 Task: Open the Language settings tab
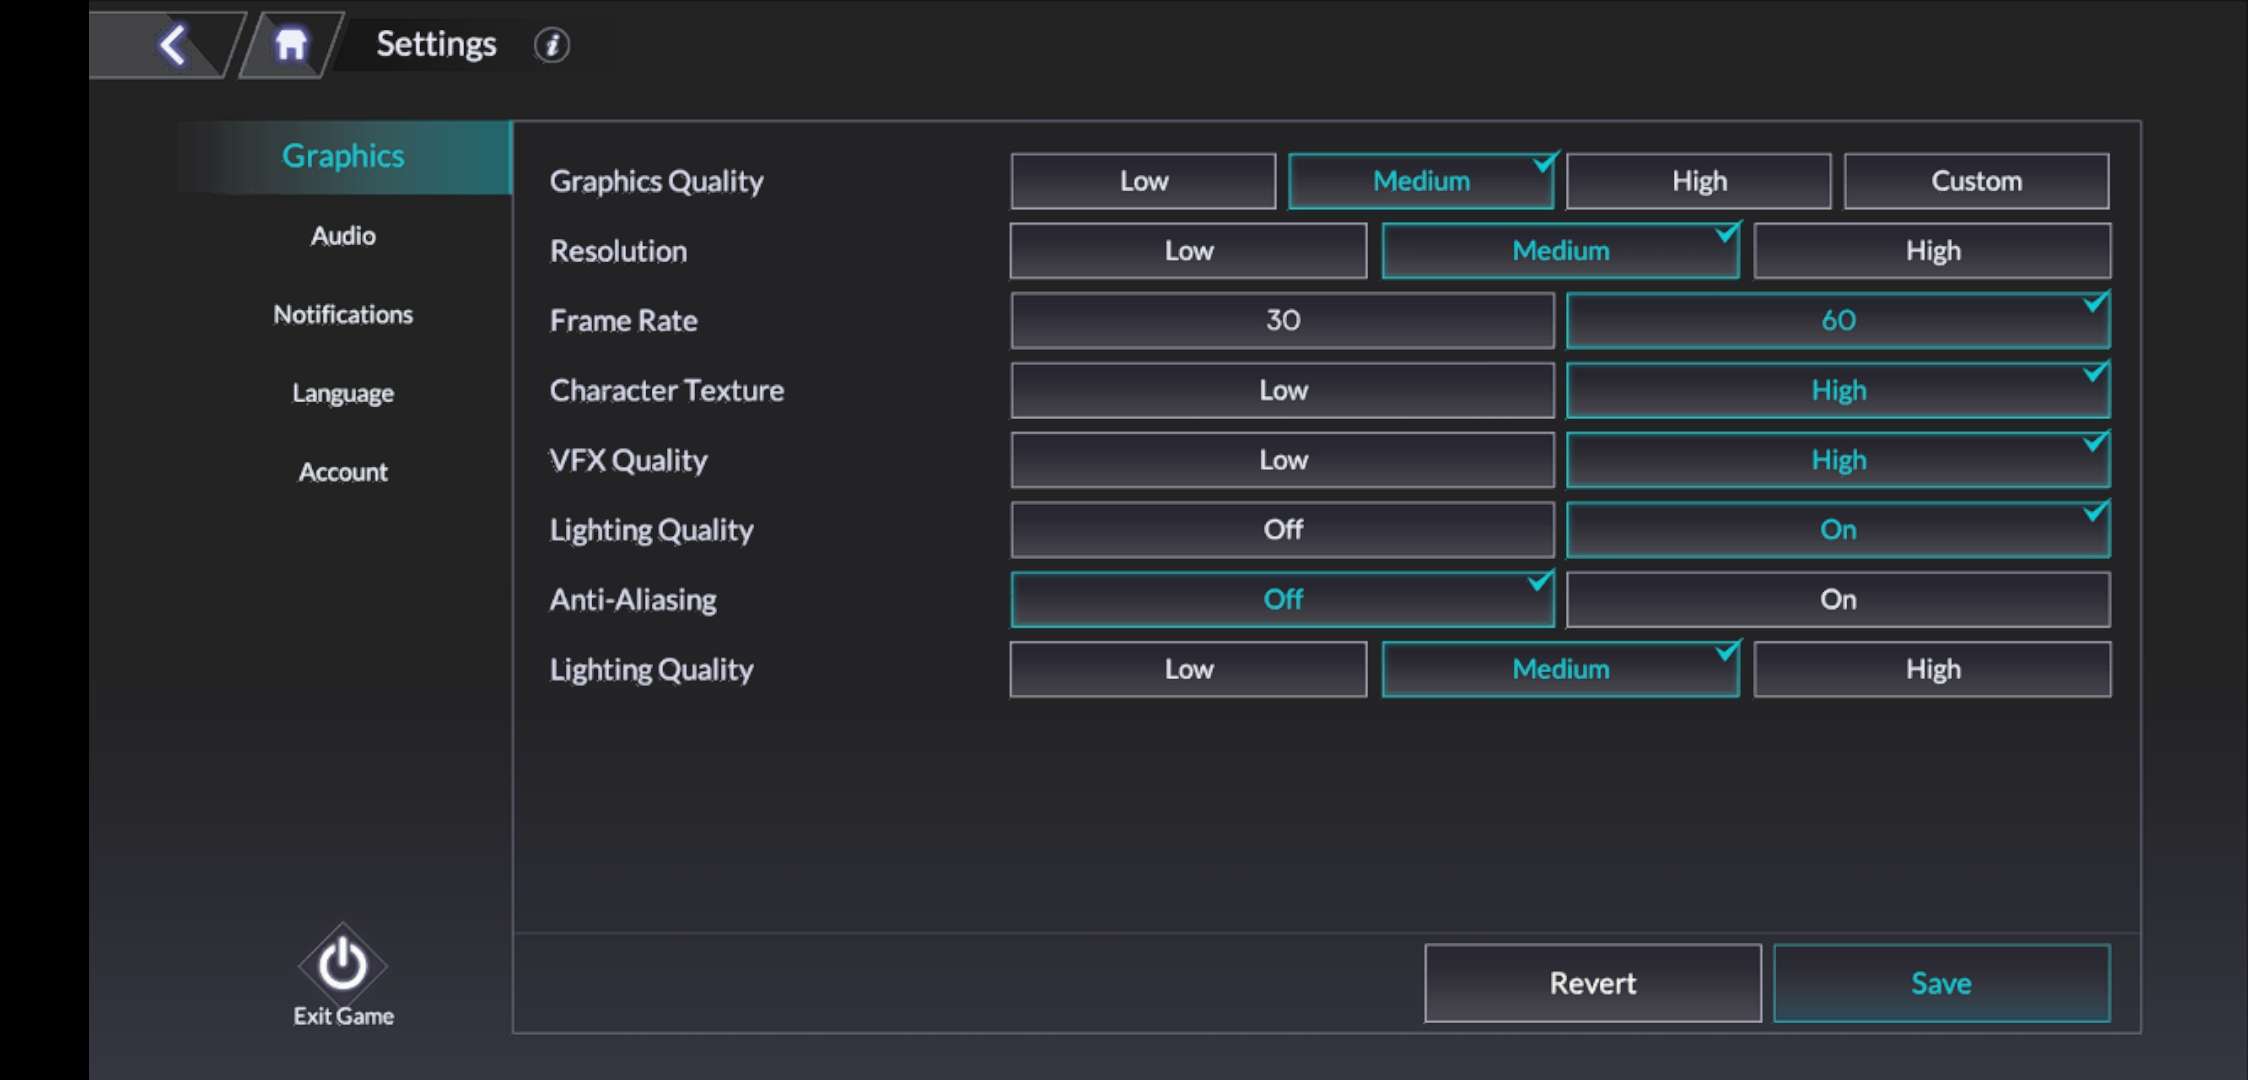pos(343,393)
